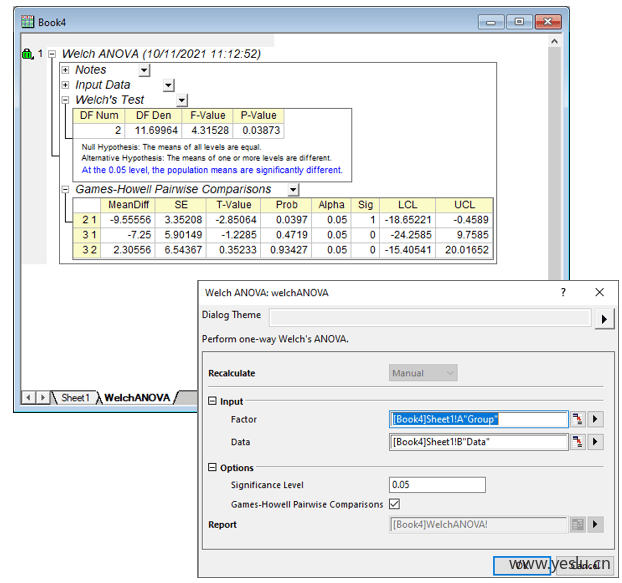The width and height of the screenshot is (622, 583).
Task: Collapse the Input group in dialog
Action: pyautogui.click(x=213, y=401)
